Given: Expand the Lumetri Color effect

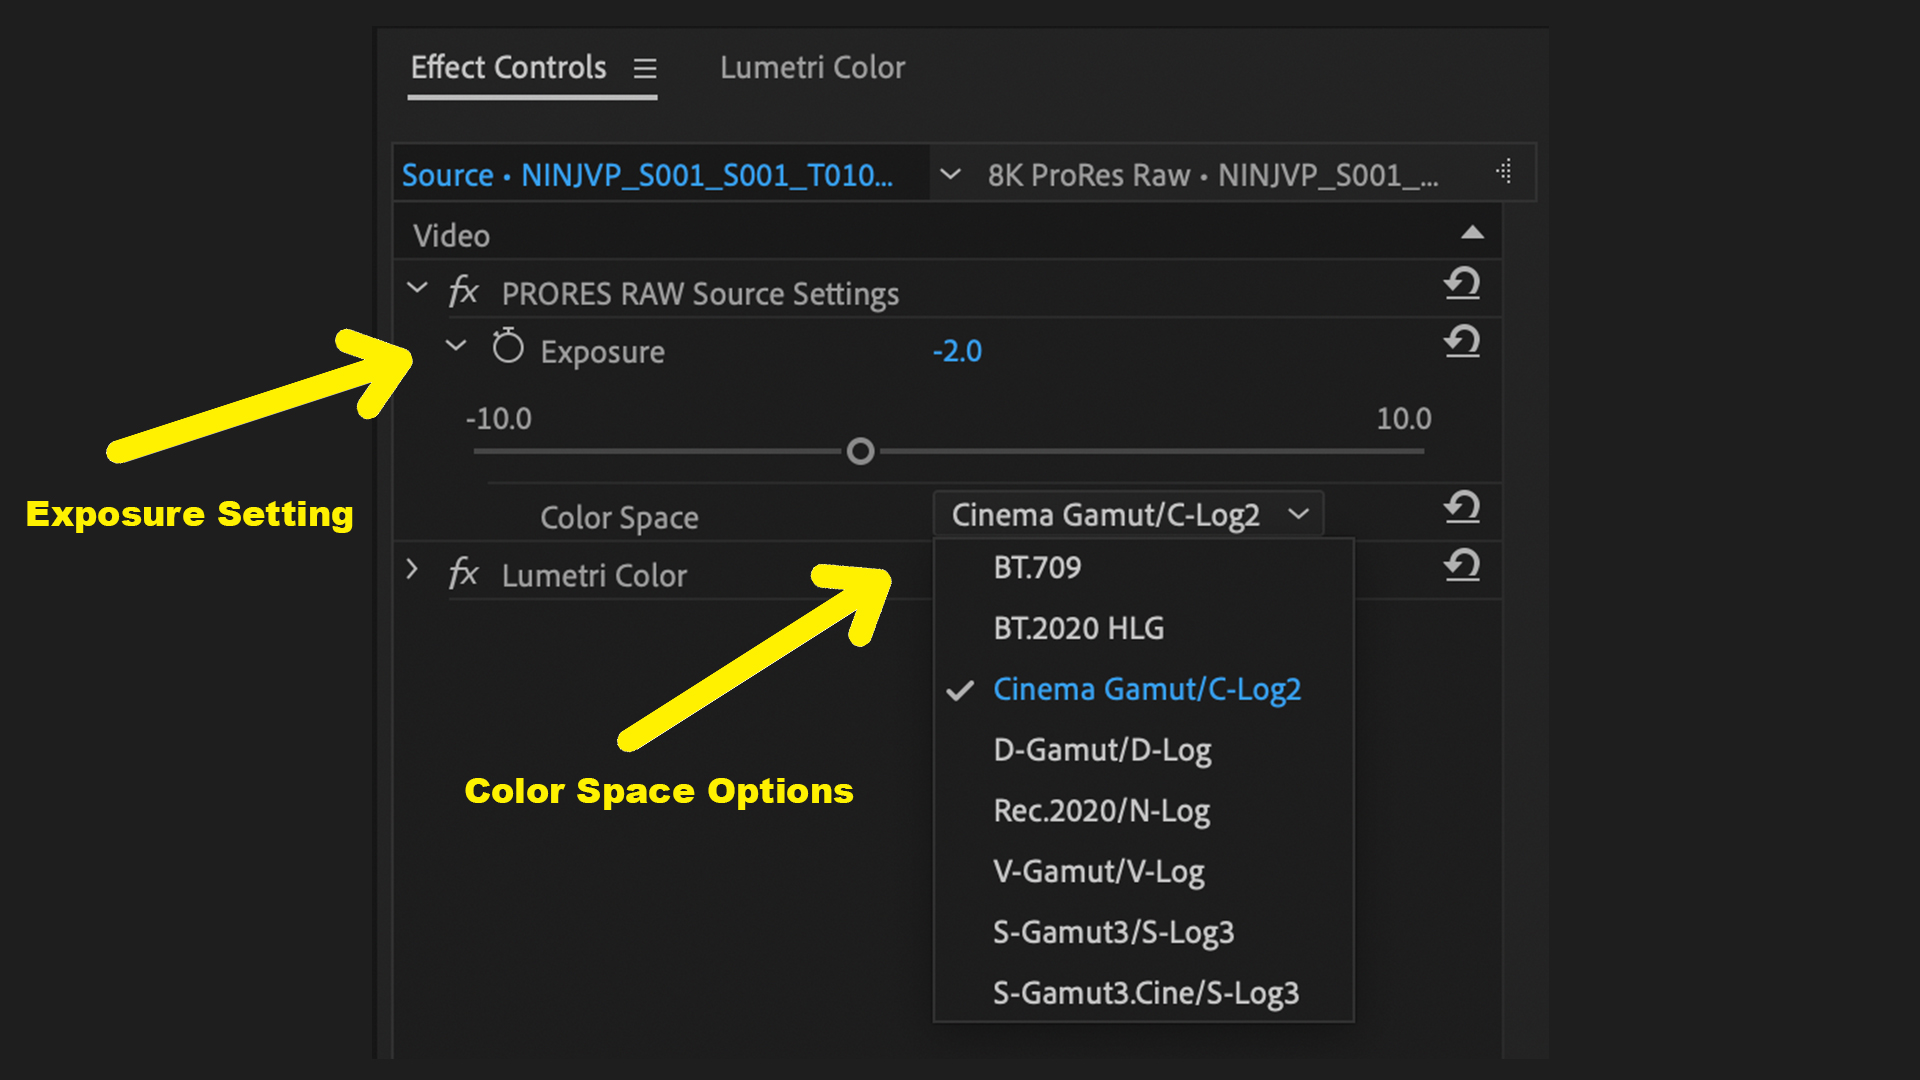Looking at the screenshot, I should [412, 570].
